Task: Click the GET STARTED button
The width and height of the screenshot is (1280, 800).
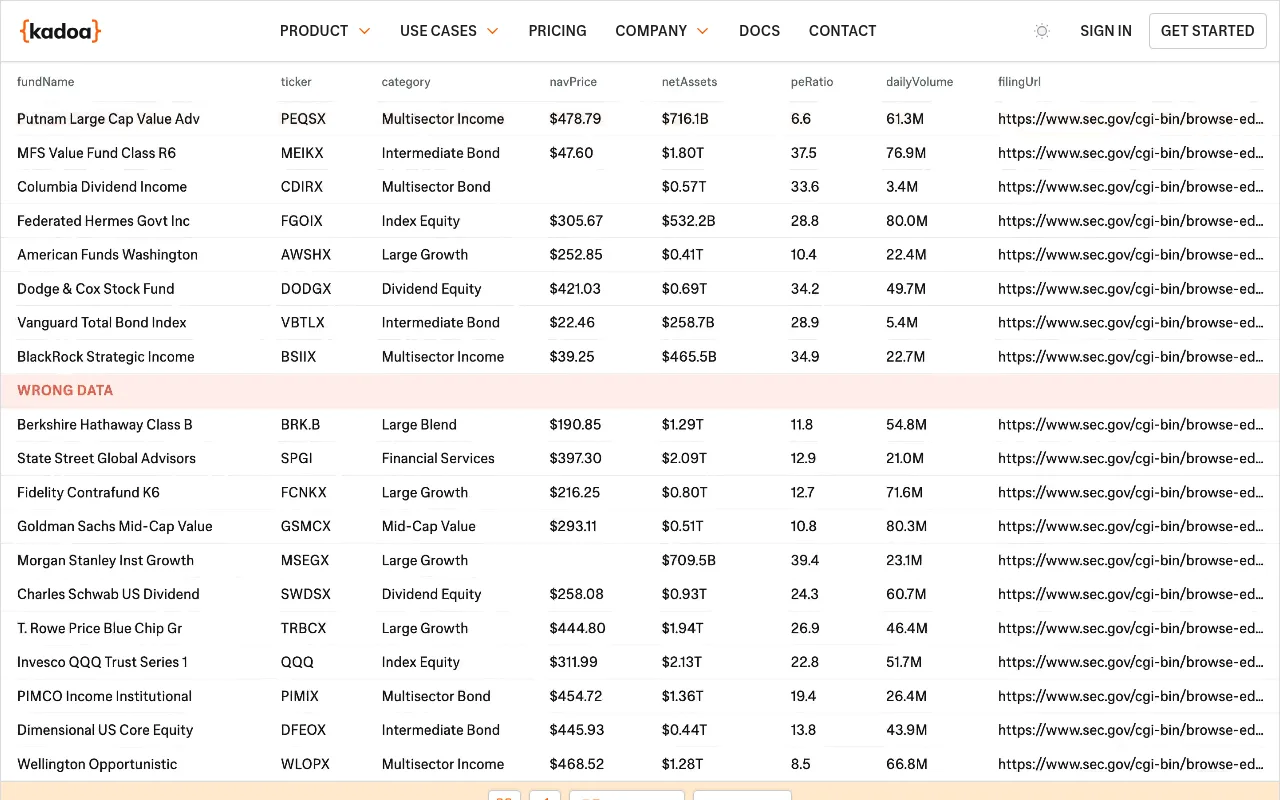Action: click(1207, 31)
